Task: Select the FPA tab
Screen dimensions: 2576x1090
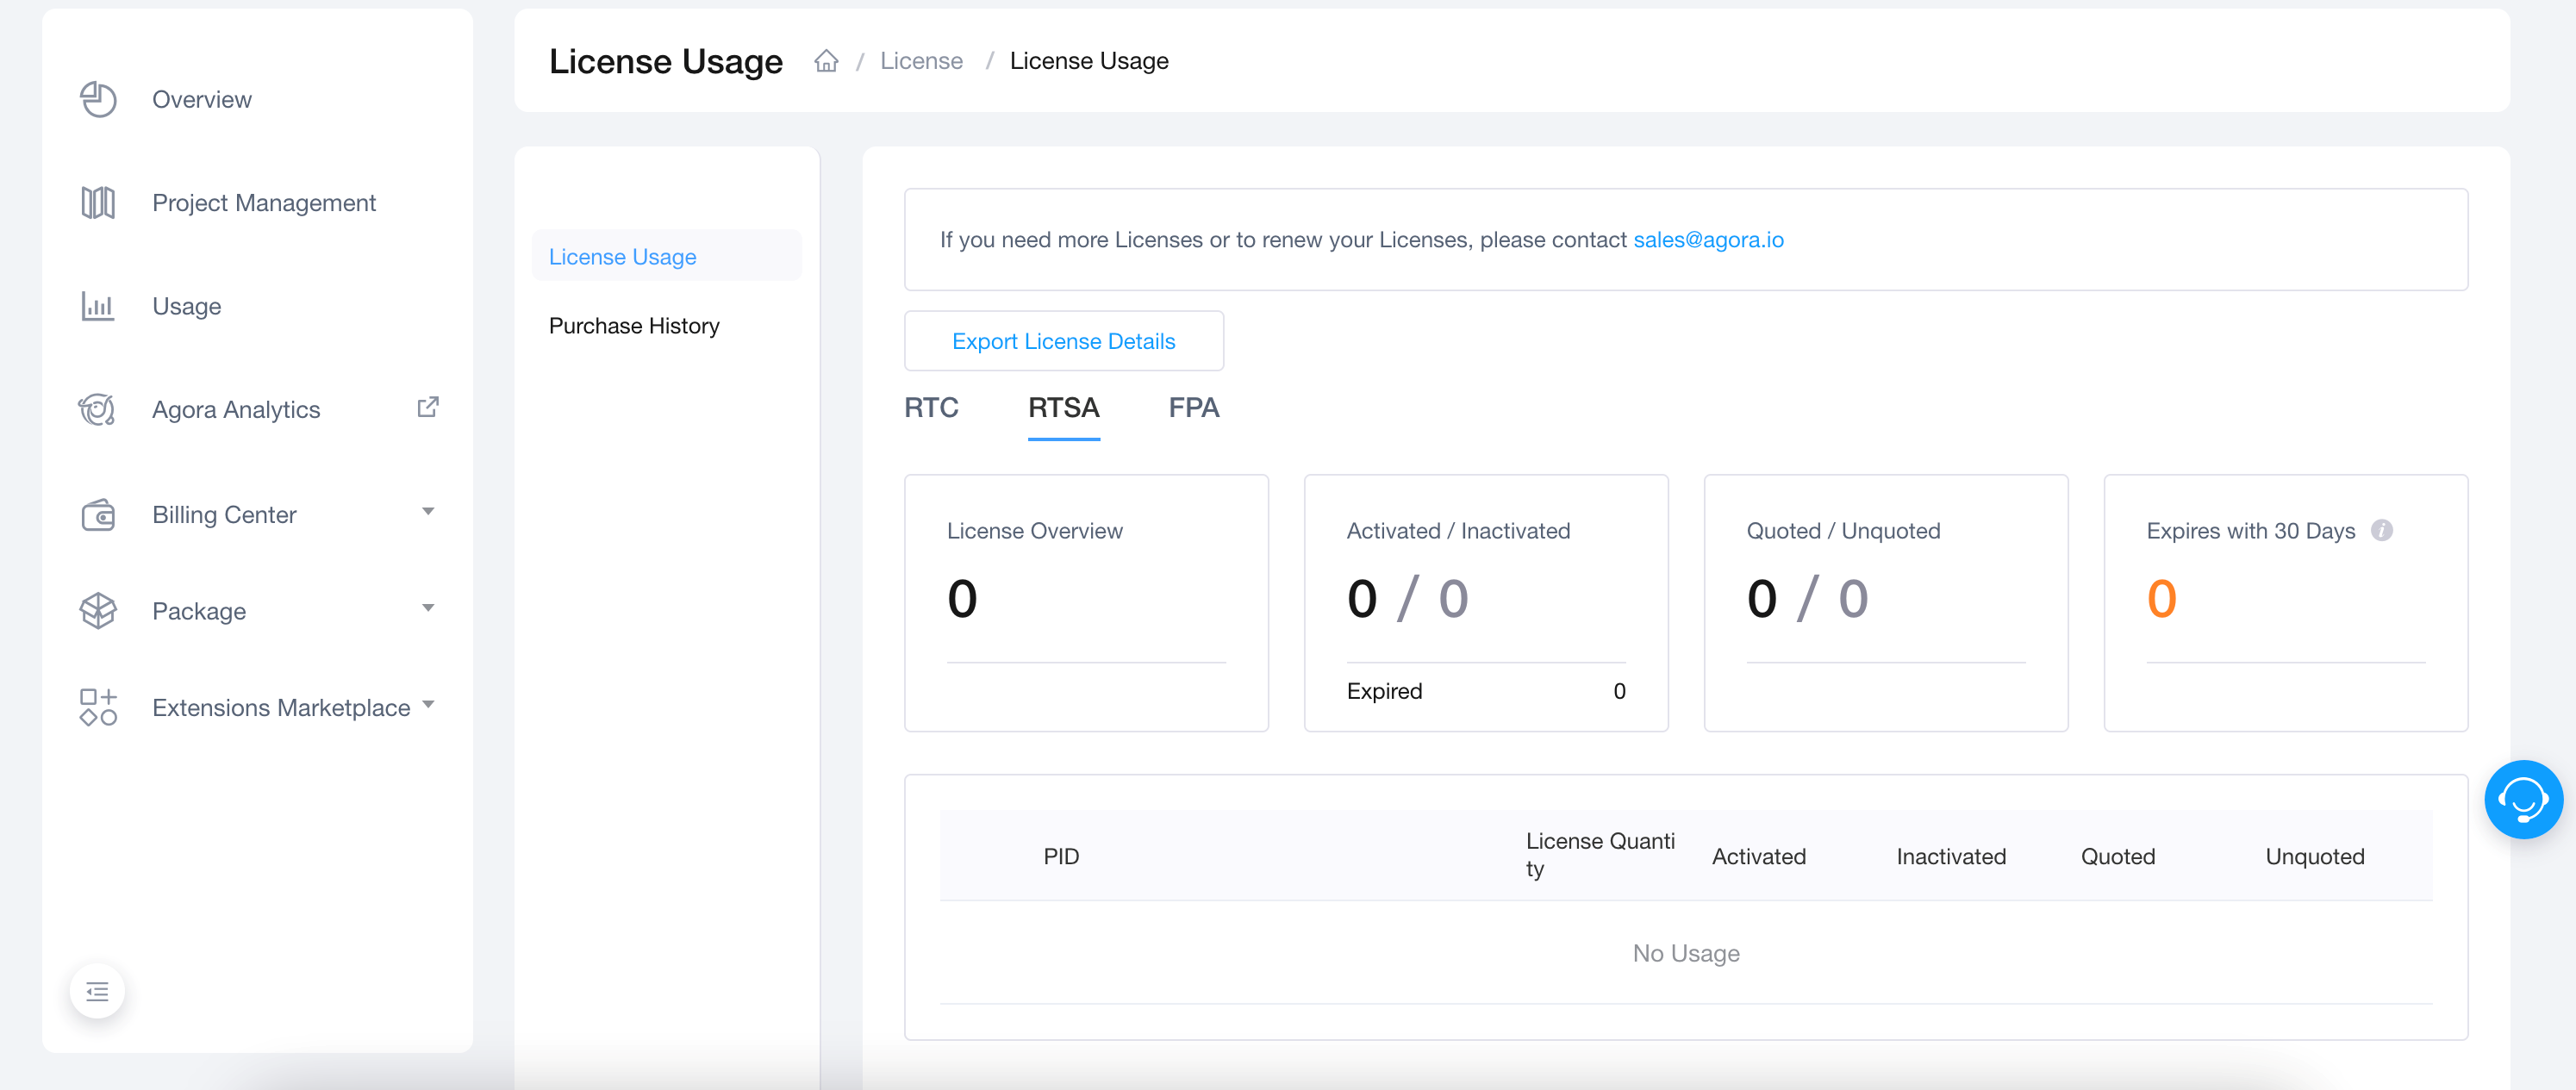Action: pyautogui.click(x=1193, y=406)
